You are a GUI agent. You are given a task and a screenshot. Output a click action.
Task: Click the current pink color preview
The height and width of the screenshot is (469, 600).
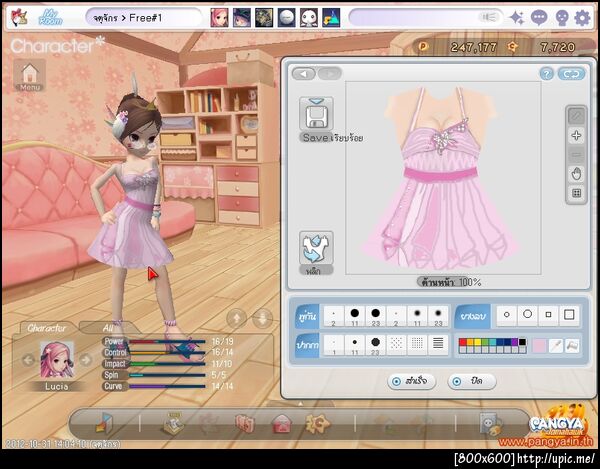tap(539, 346)
